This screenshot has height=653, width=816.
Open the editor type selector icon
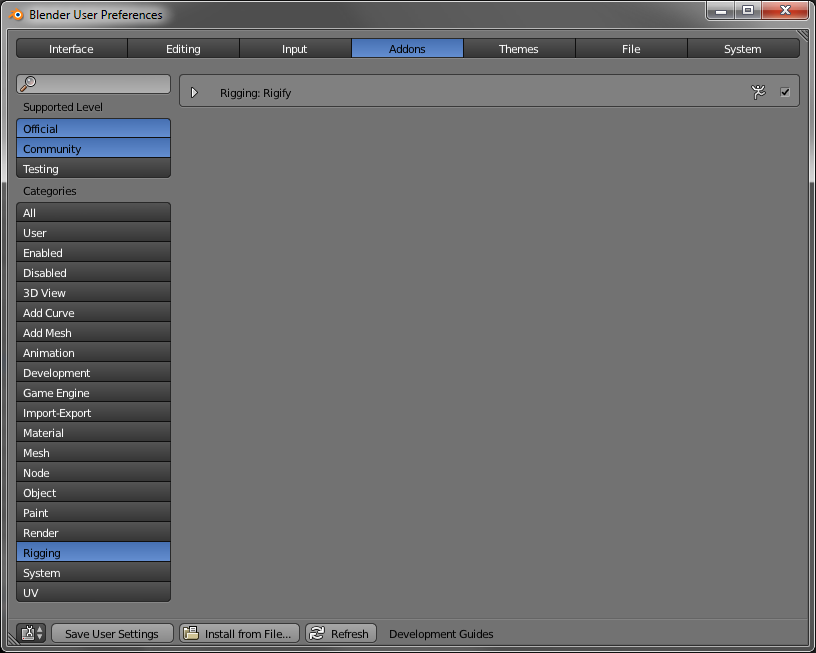click(31, 633)
